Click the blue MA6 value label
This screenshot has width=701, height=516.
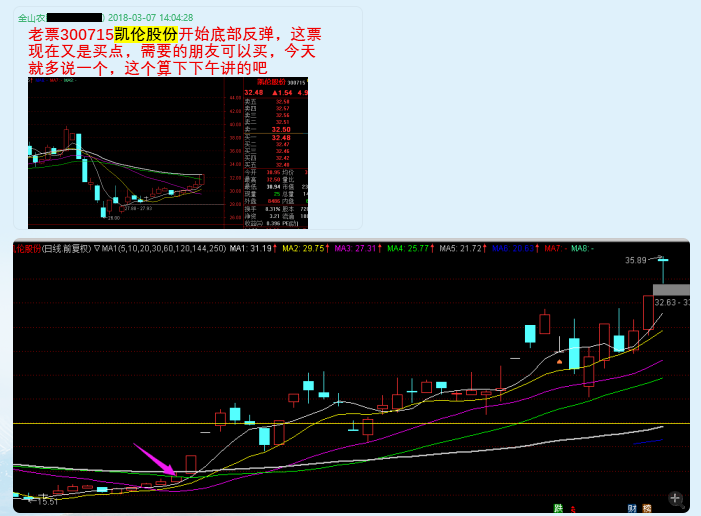click(x=513, y=249)
